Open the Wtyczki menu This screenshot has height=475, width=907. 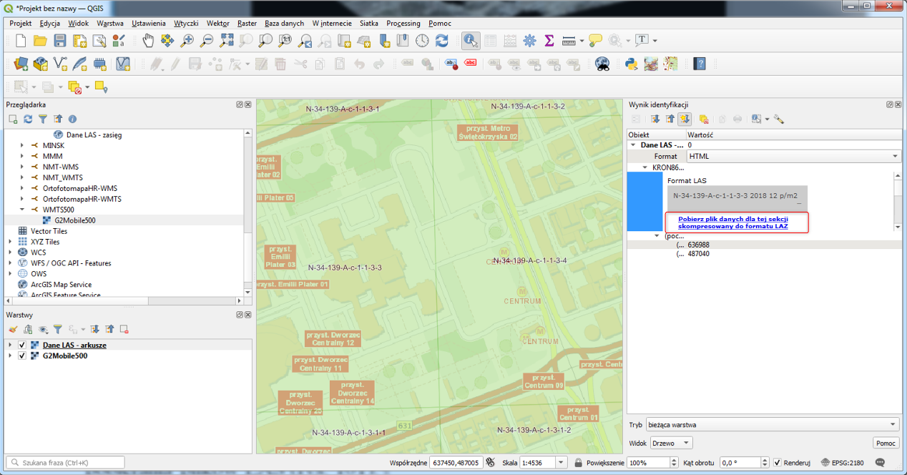[x=186, y=24]
